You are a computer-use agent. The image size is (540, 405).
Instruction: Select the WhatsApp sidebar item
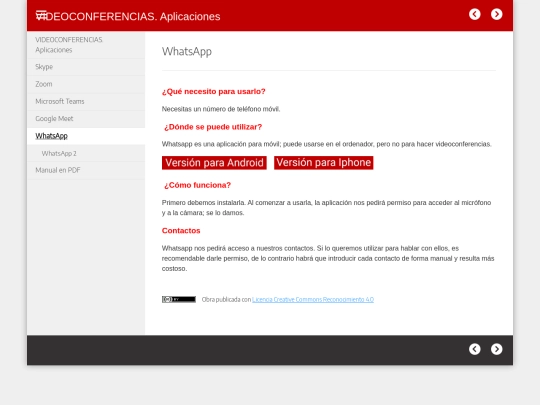point(86,136)
